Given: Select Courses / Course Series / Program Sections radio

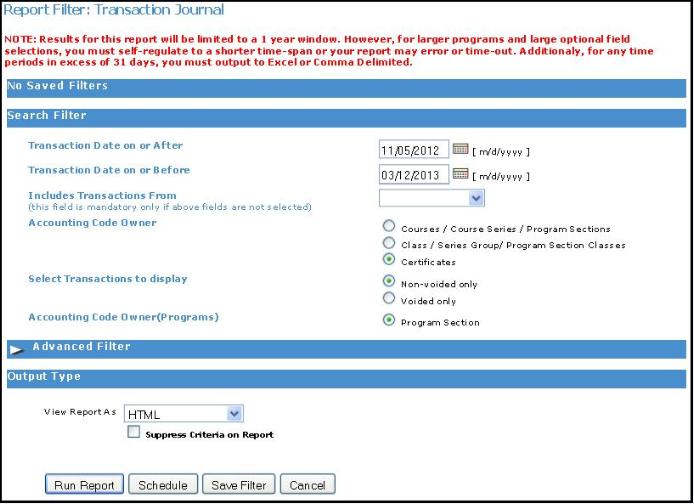Looking at the screenshot, I should (389, 226).
